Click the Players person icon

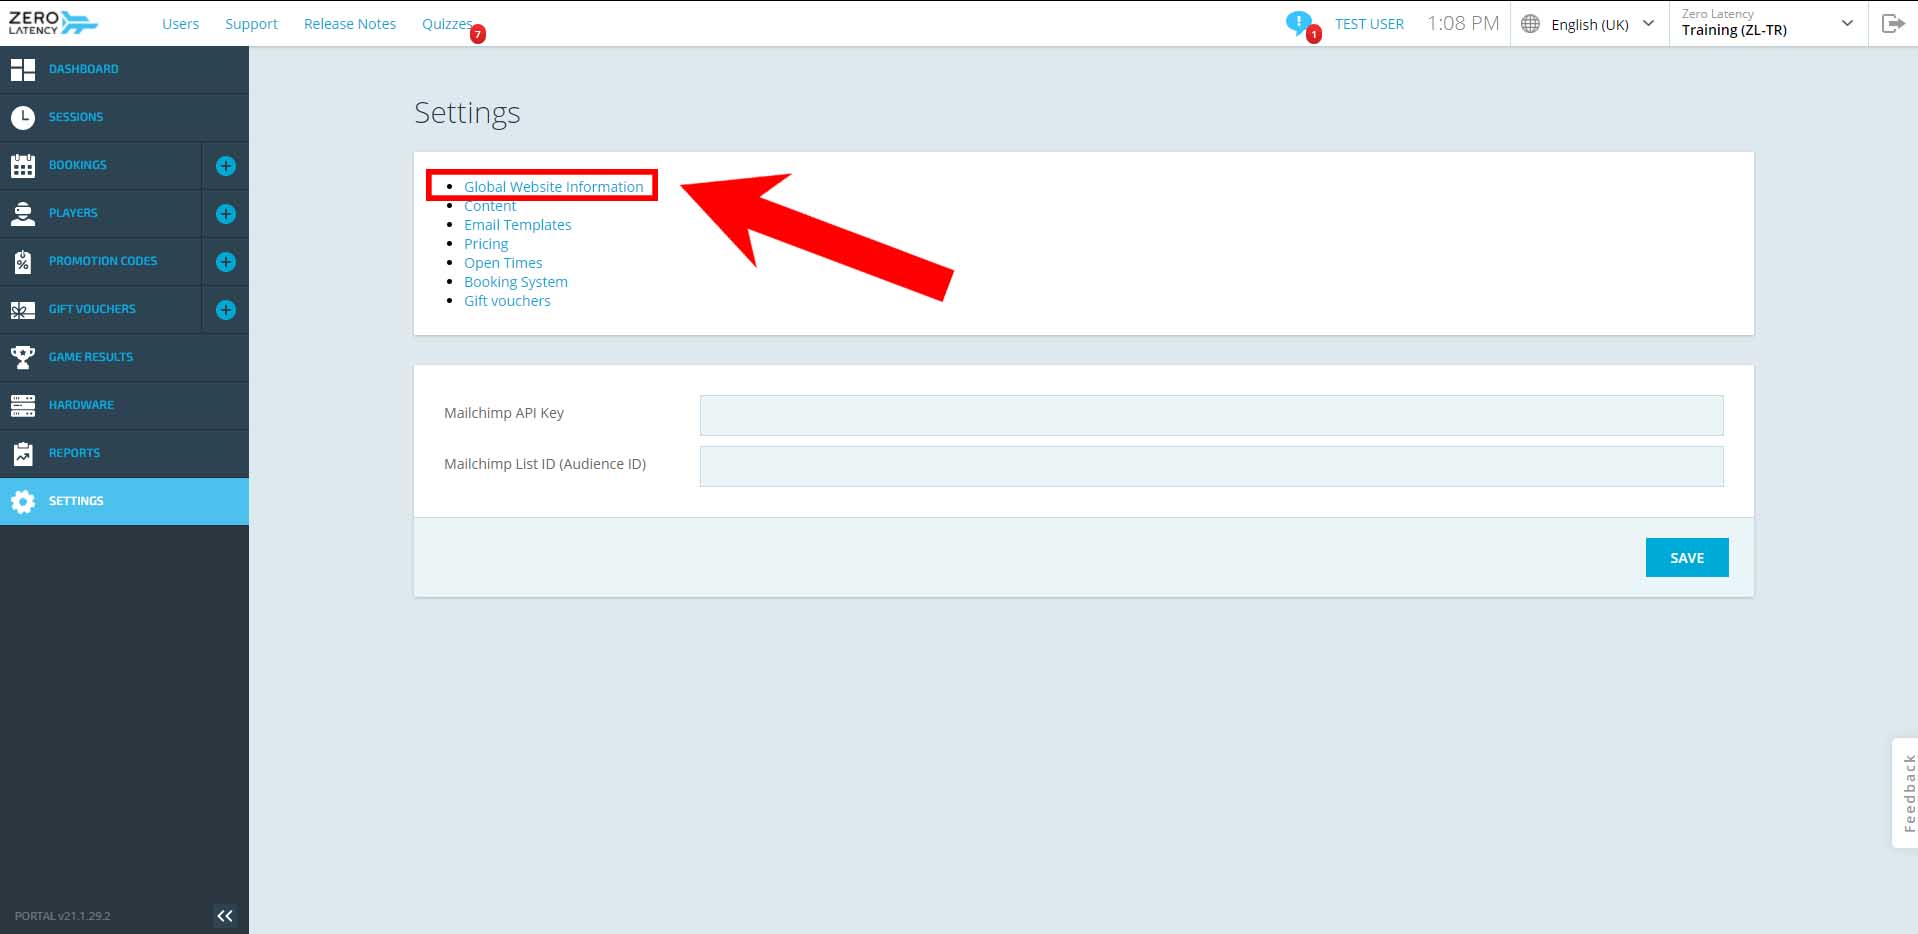23,213
